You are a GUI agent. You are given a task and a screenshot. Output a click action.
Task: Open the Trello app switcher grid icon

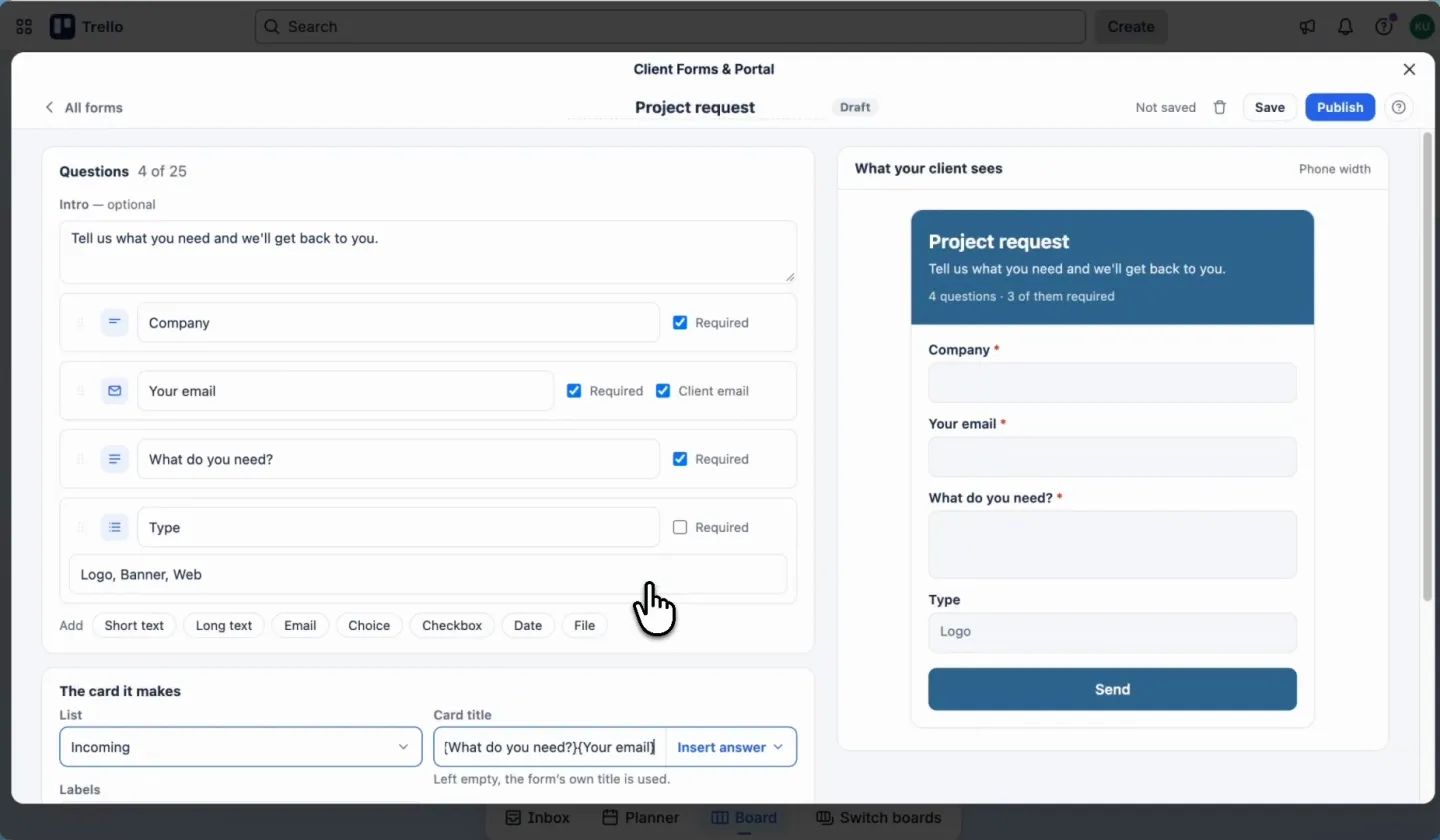click(x=24, y=27)
